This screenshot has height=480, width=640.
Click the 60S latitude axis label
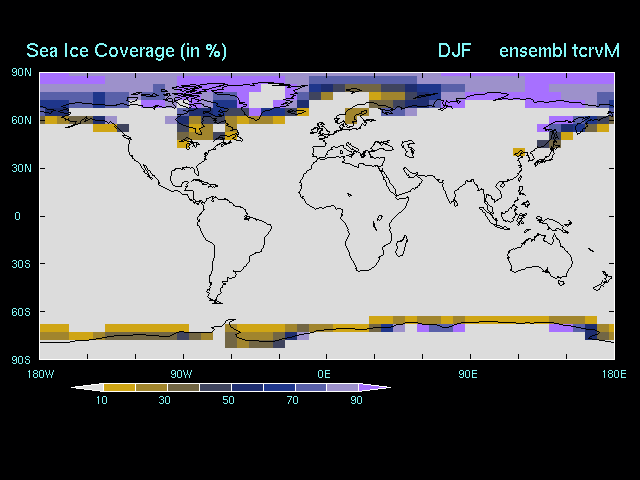[x=21, y=312]
